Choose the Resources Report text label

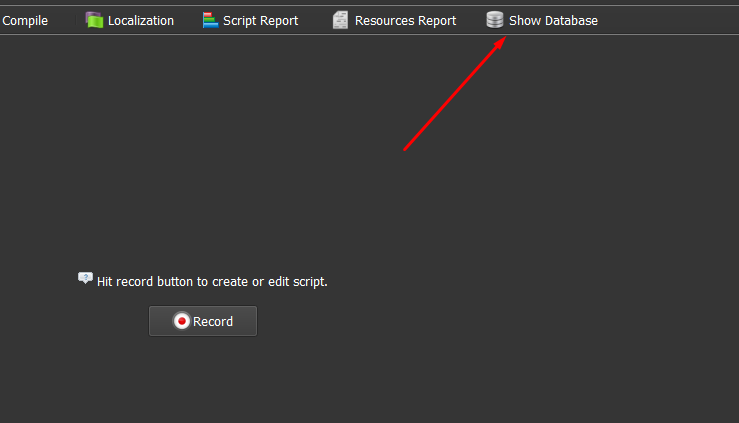(x=405, y=20)
